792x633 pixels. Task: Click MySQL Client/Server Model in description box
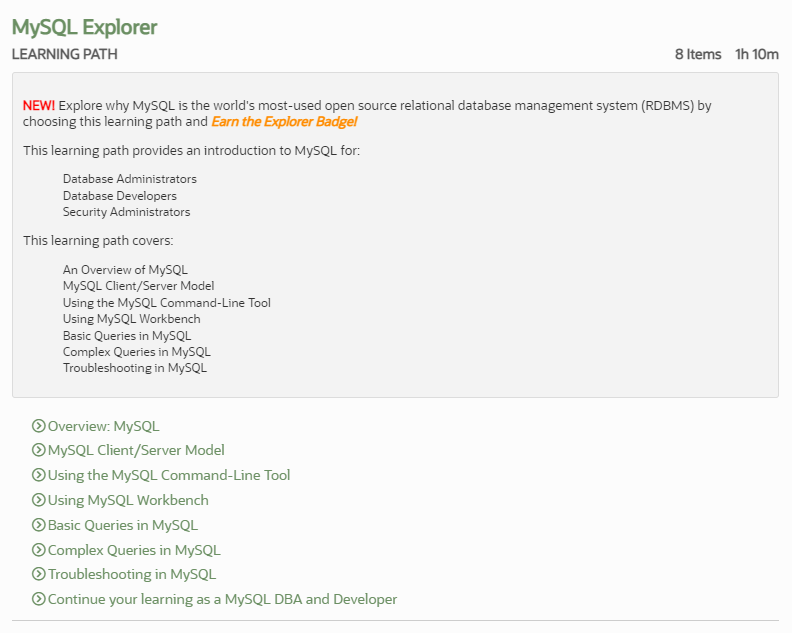point(138,286)
